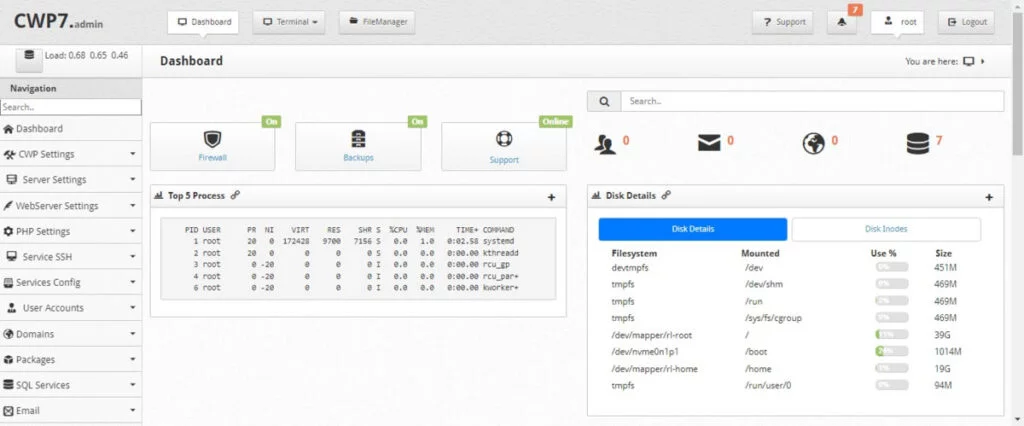
Task: Click the Logout button
Action: [x=966, y=22]
